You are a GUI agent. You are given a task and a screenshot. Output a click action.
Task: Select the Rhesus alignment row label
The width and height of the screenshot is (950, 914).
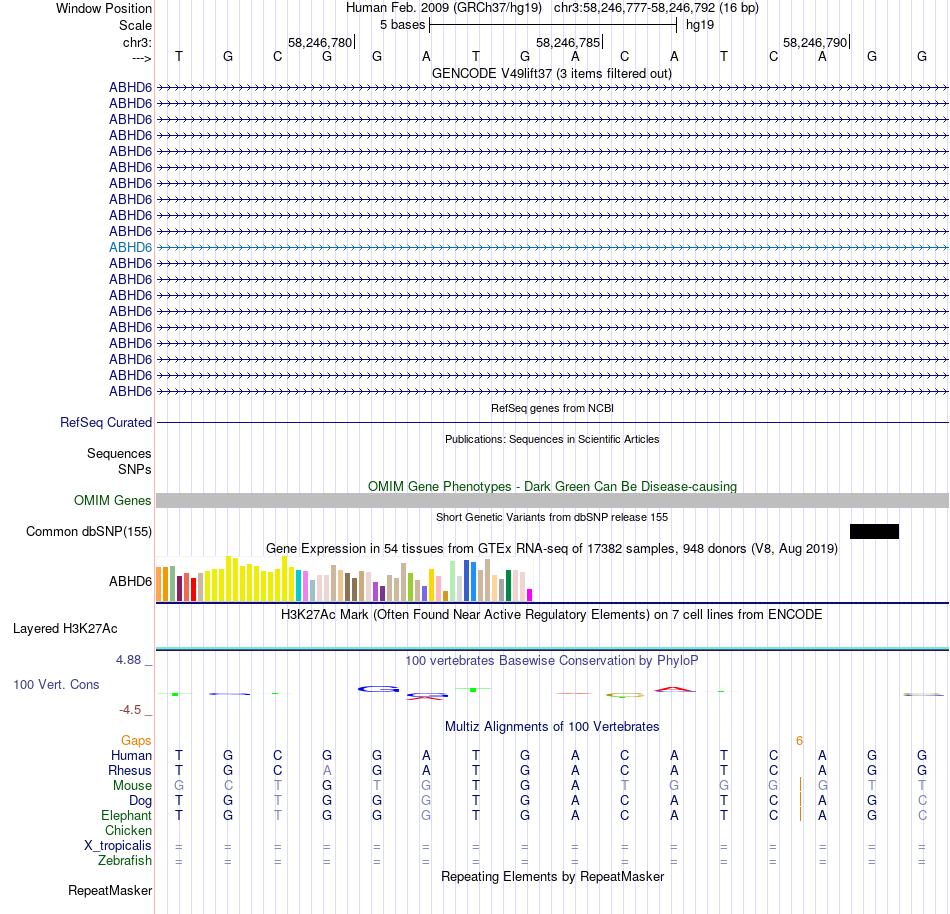pos(130,770)
